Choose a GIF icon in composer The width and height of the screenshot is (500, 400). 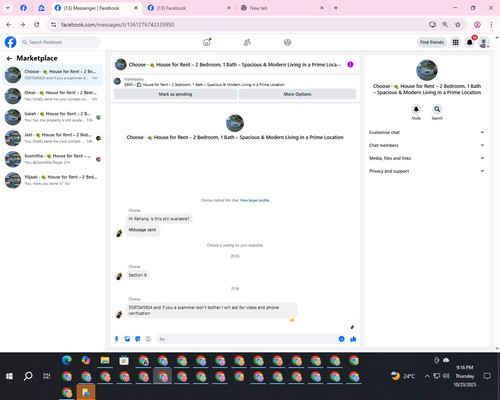click(x=148, y=339)
